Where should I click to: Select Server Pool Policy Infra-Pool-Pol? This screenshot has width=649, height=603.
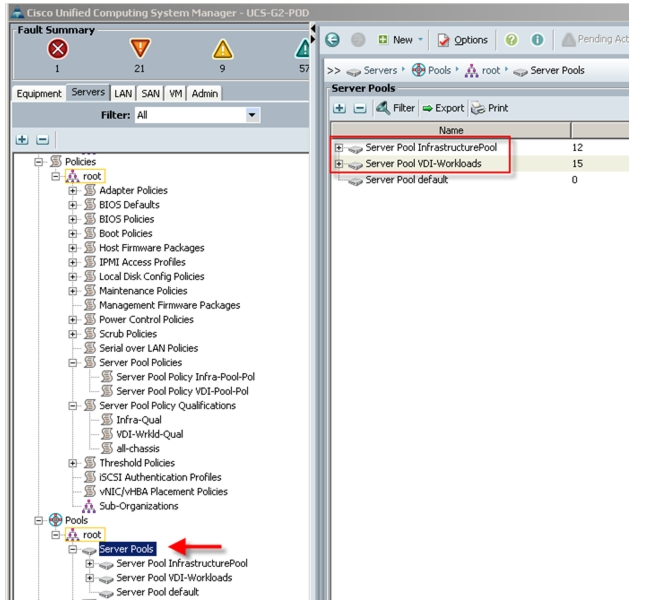[185, 377]
